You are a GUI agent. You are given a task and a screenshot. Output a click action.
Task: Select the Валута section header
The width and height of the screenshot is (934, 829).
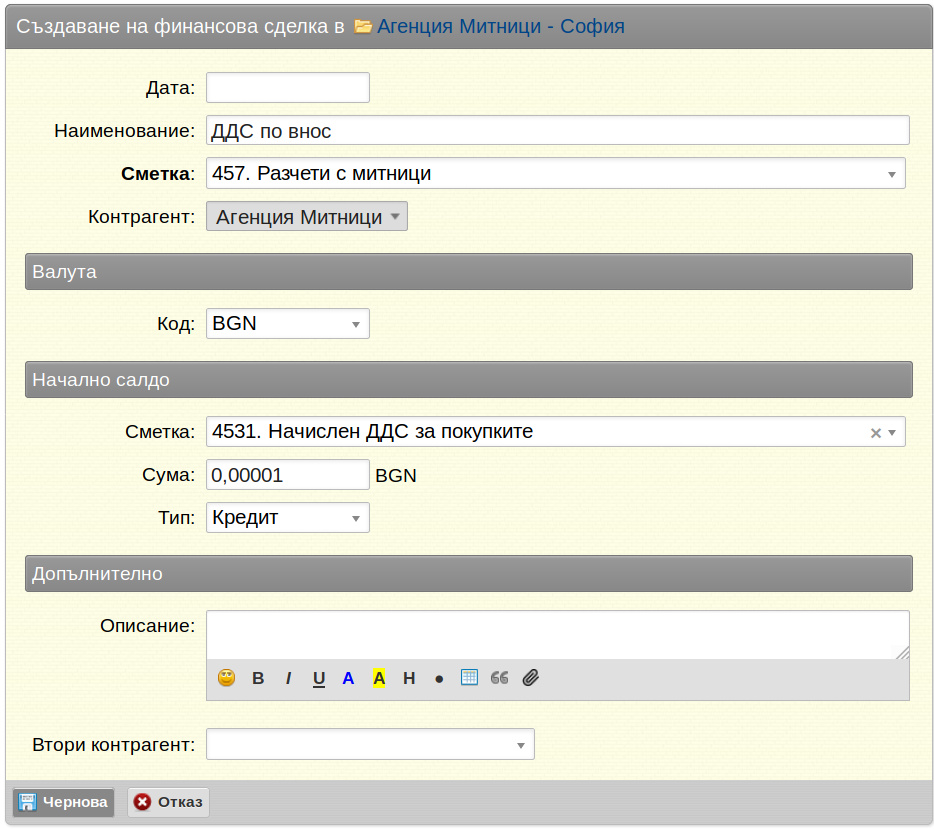(469, 272)
